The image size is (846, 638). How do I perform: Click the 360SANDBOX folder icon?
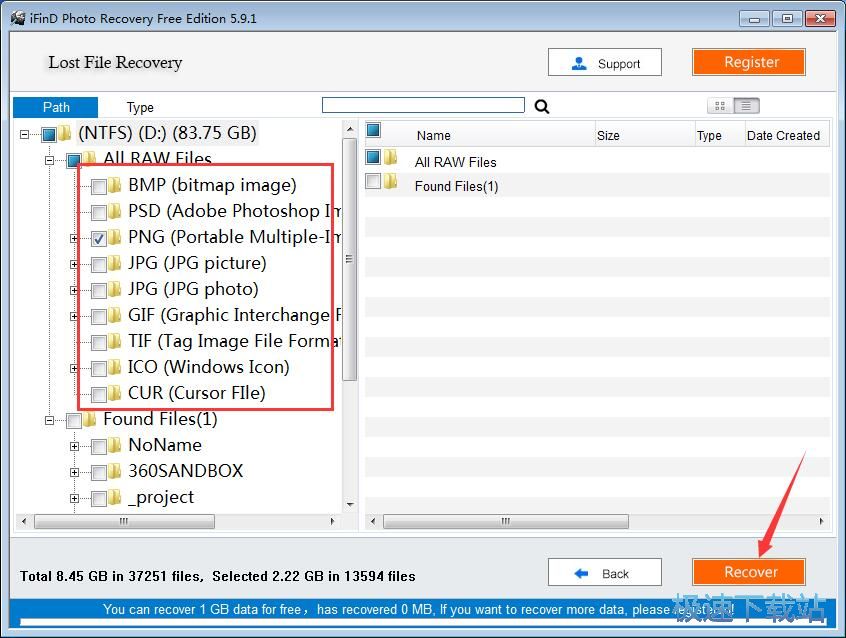115,471
